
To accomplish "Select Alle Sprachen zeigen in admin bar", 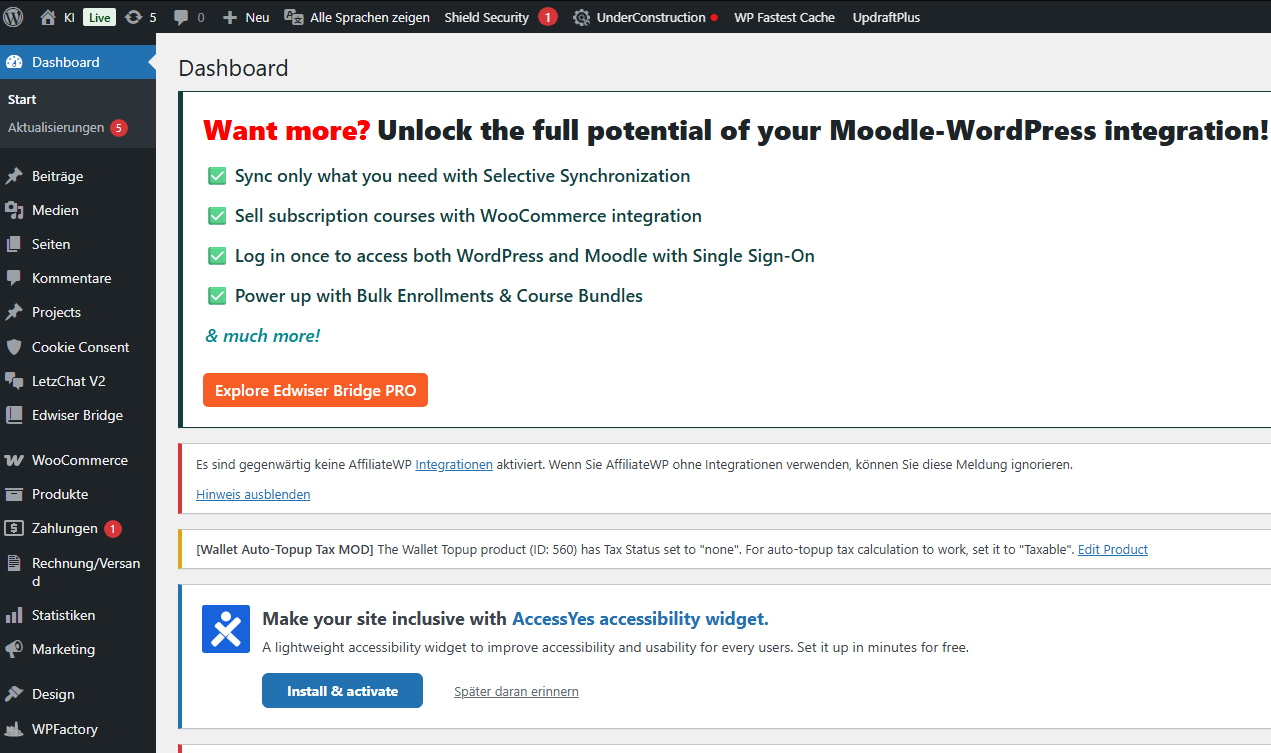I will (x=370, y=17).
